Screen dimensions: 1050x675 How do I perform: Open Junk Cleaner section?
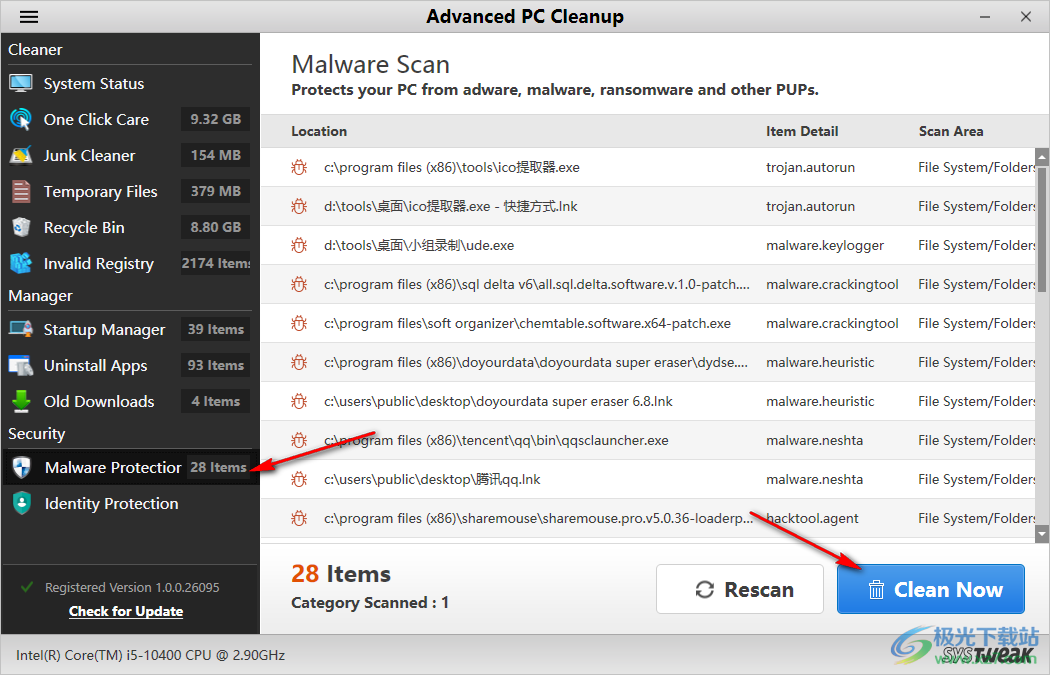pyautogui.click(x=89, y=155)
